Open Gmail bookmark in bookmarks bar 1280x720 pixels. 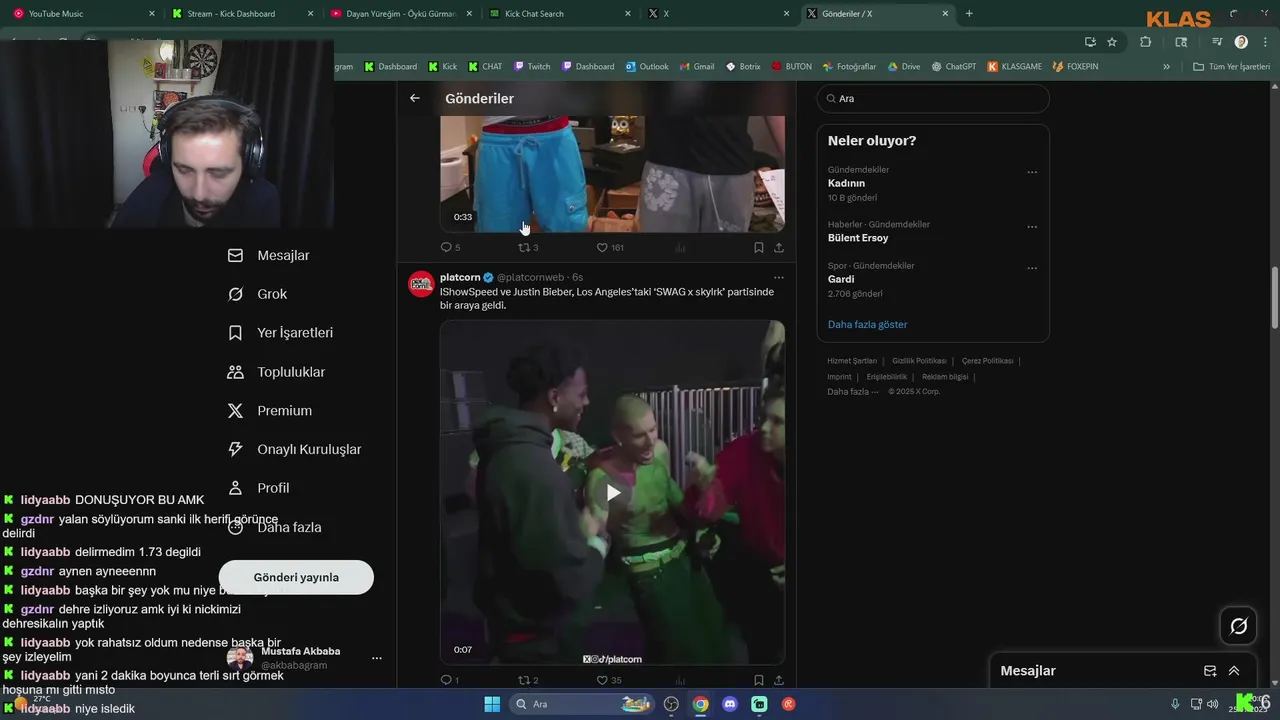(x=697, y=67)
